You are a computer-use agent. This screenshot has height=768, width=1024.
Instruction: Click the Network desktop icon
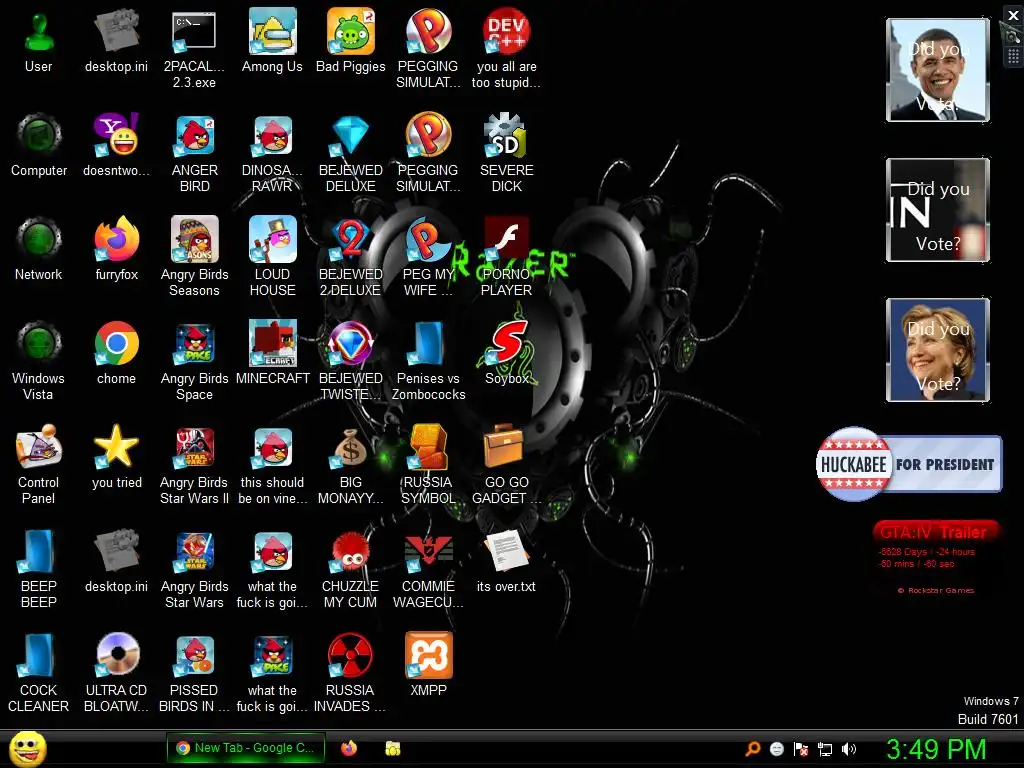39,249
